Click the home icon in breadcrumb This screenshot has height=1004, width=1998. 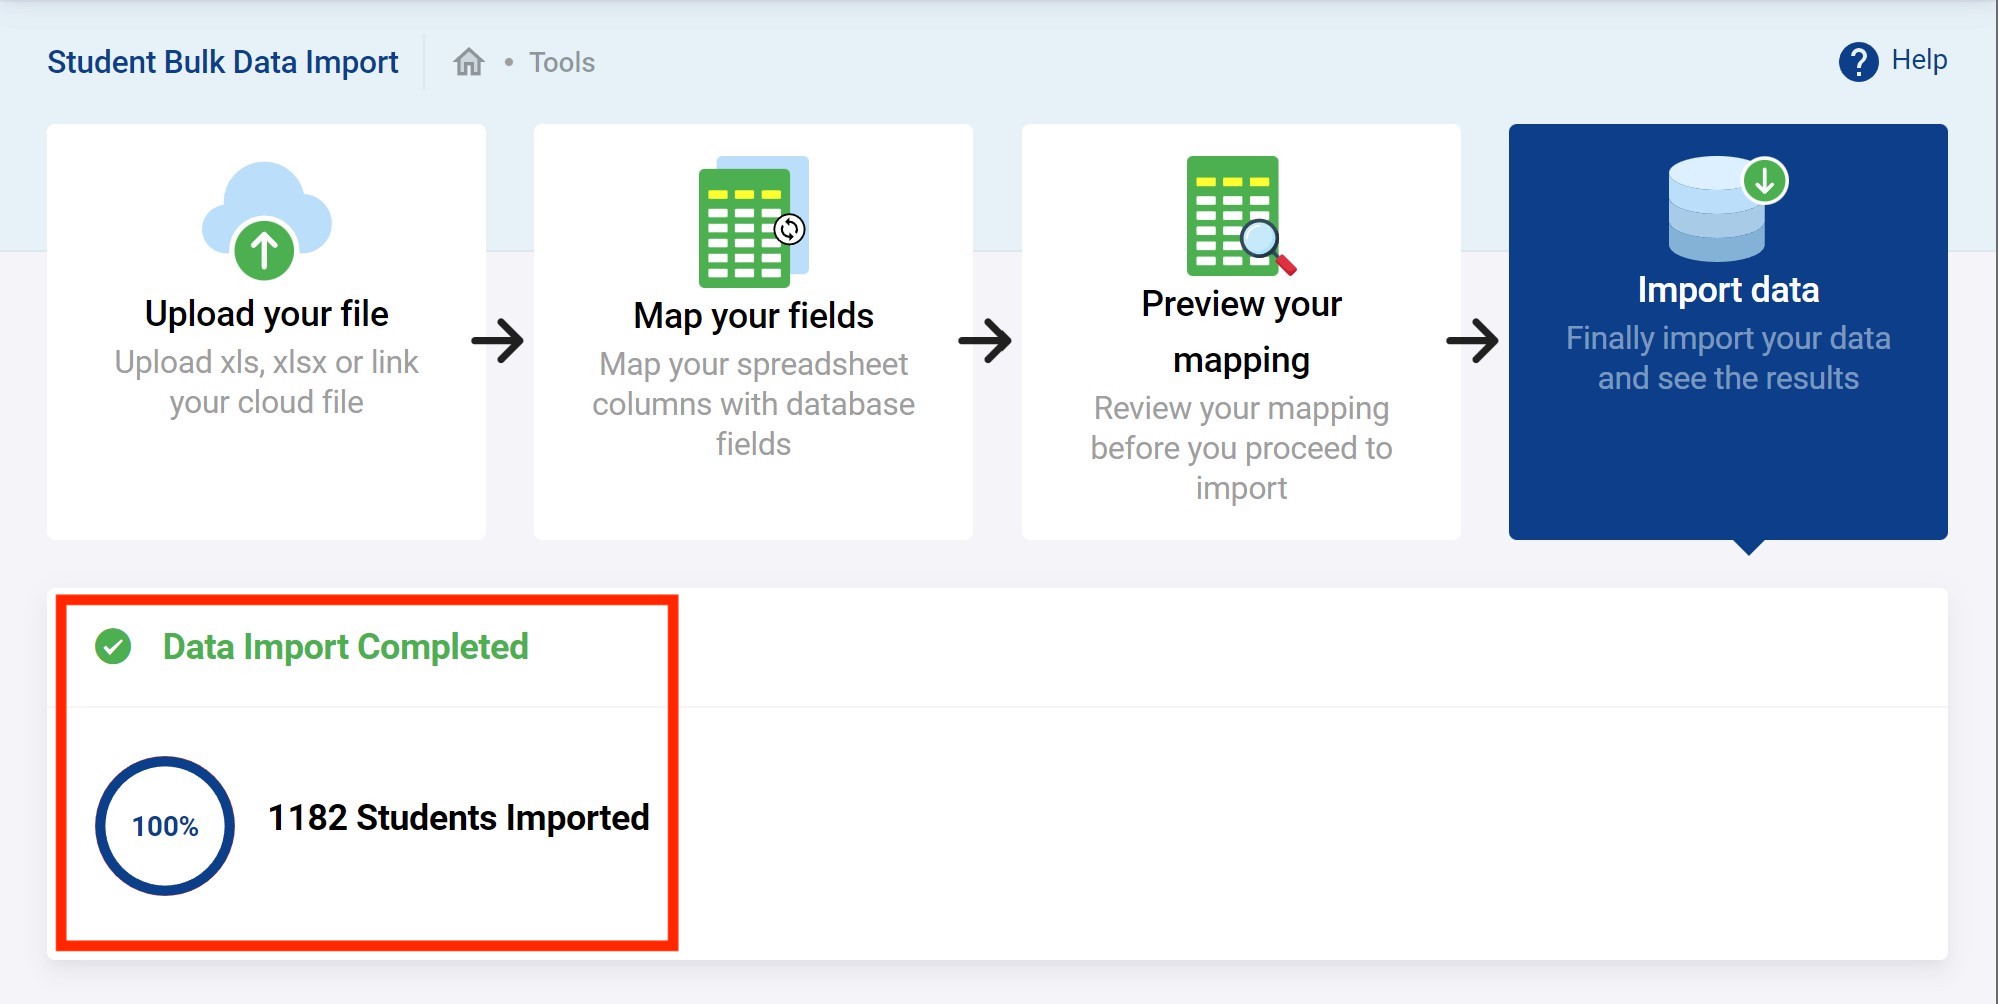point(468,62)
